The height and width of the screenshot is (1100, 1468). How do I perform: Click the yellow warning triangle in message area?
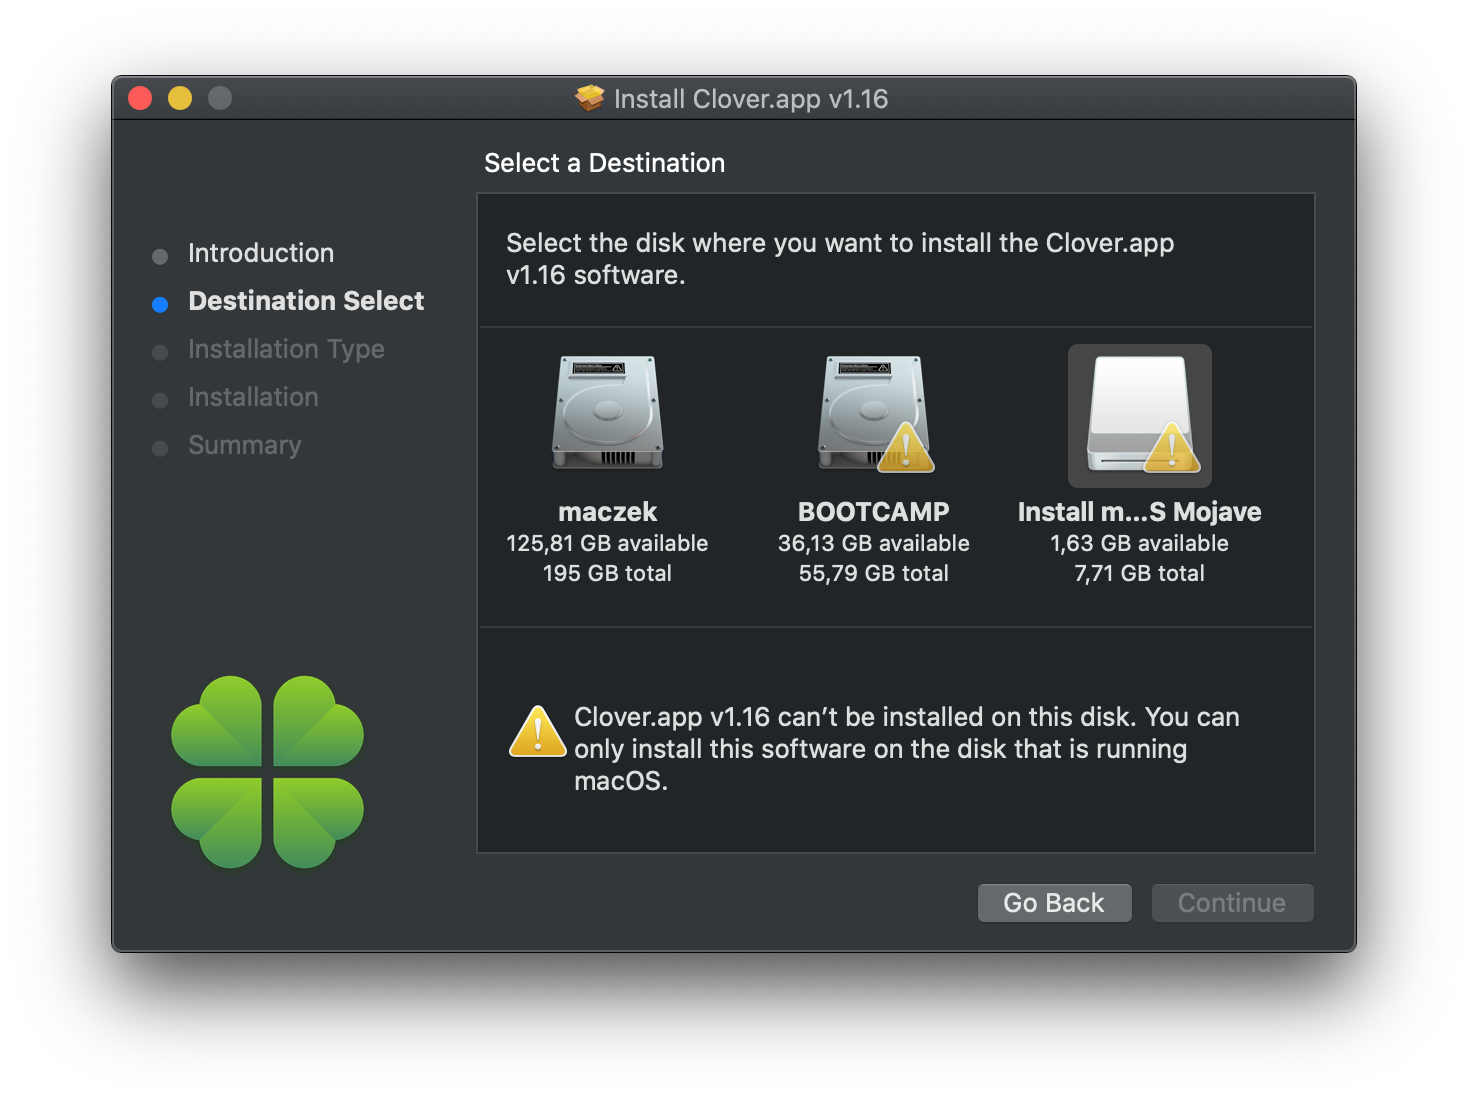[538, 731]
